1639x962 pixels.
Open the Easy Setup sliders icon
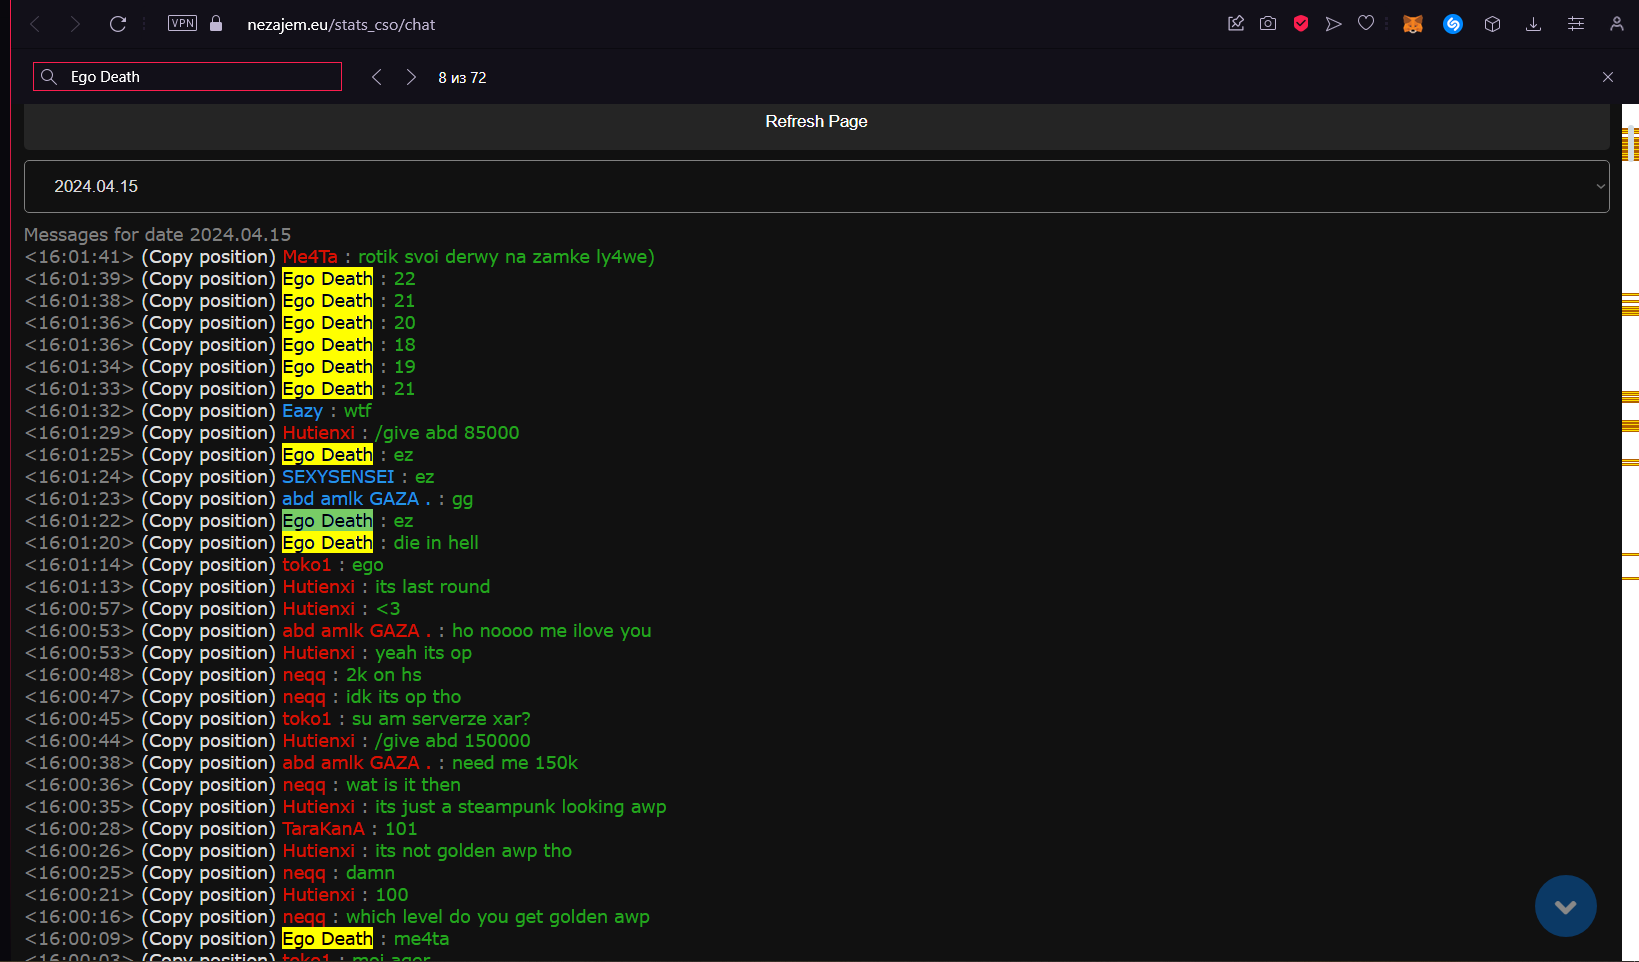click(1576, 24)
